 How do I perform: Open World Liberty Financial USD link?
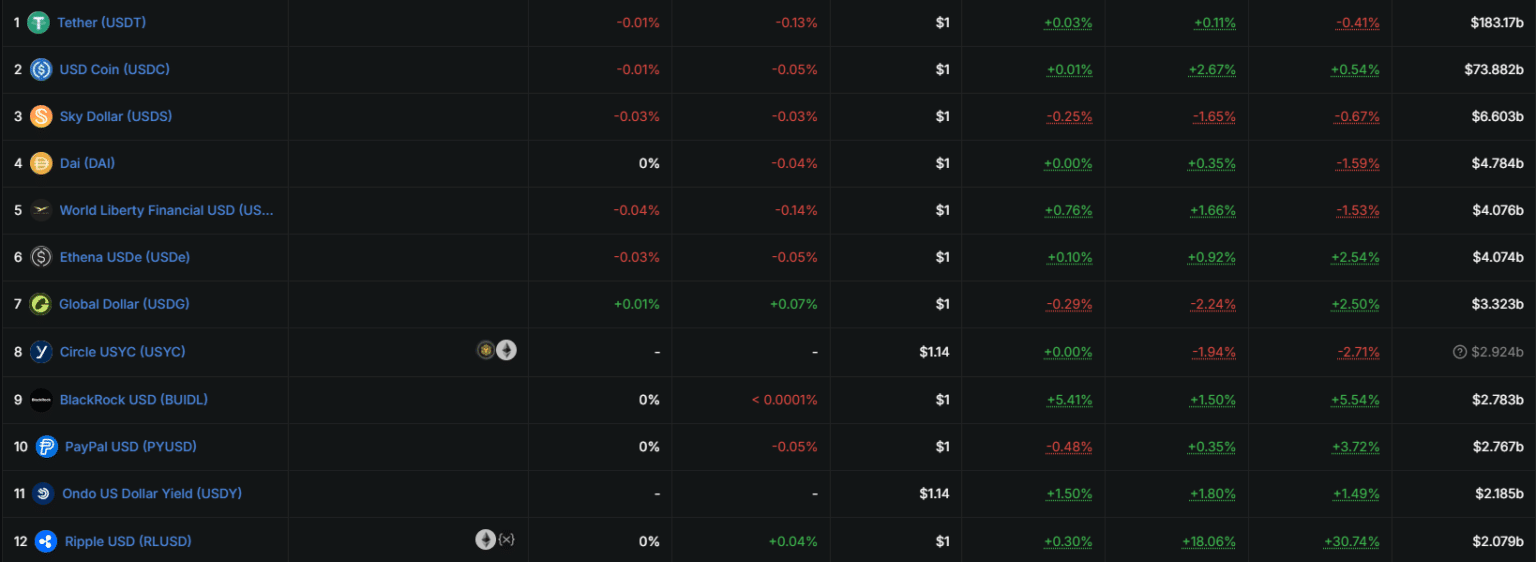pyautogui.click(x=166, y=210)
